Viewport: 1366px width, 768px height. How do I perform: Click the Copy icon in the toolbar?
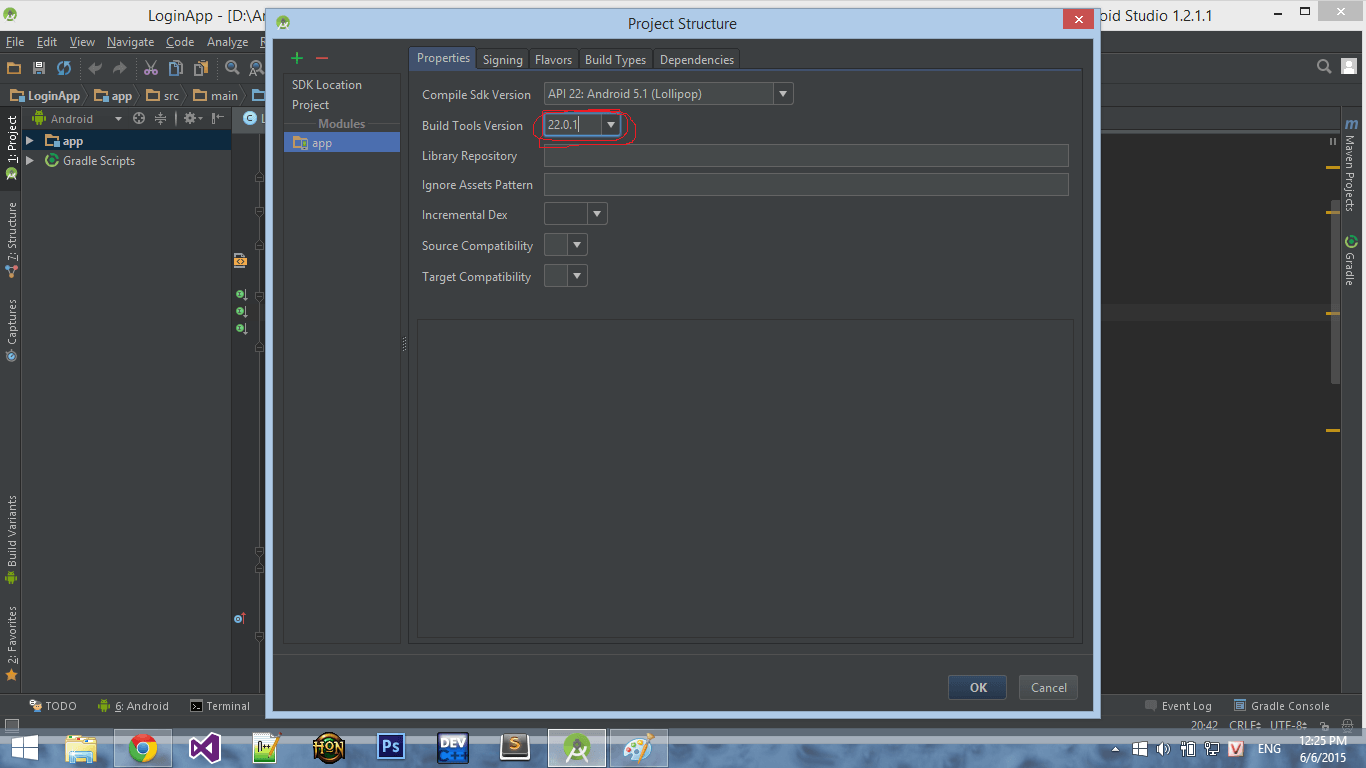click(176, 68)
